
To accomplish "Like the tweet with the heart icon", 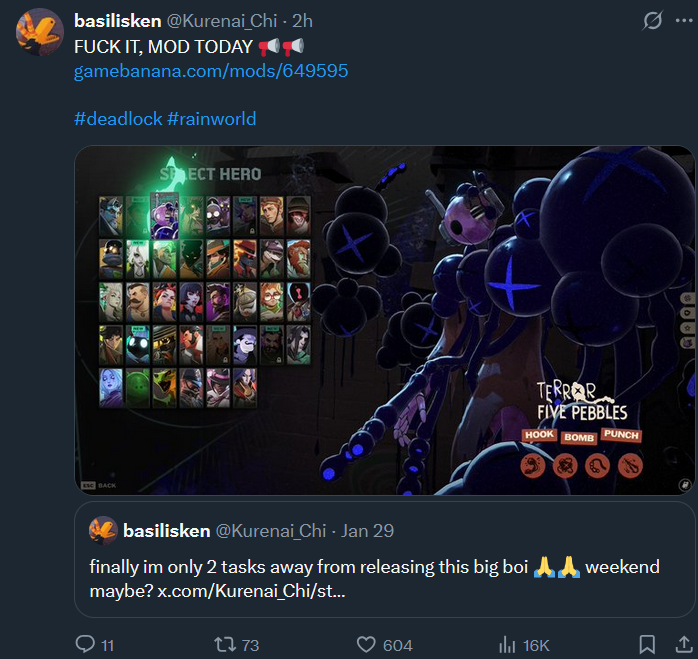I will pyautogui.click(x=366, y=644).
